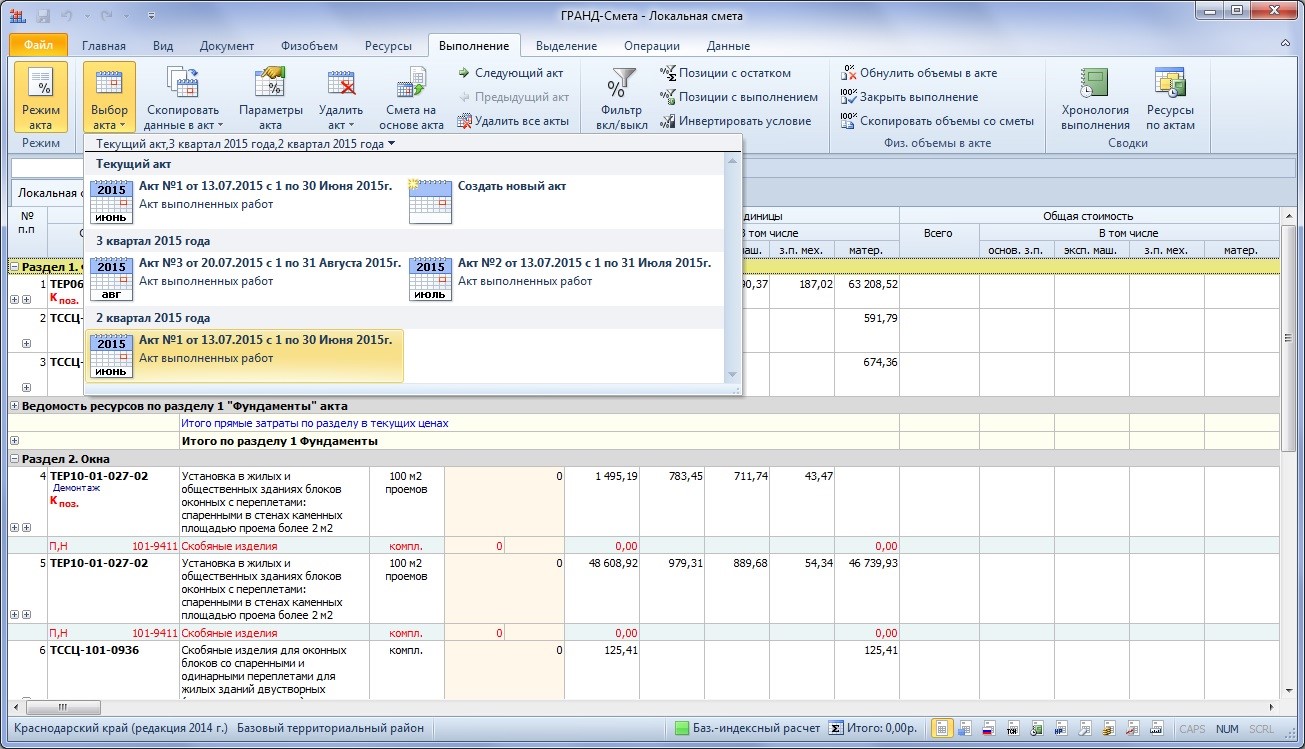This screenshot has height=749, width=1305.
Task: Select row 4 ТЕР10-01-027-02 Демонтаж
Action: (x=99, y=477)
